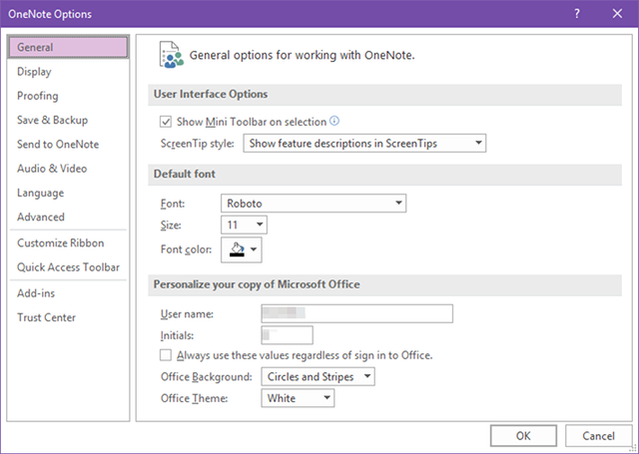The height and width of the screenshot is (454, 639).
Task: Click the Mini Toolbar info icon
Action: click(x=334, y=121)
